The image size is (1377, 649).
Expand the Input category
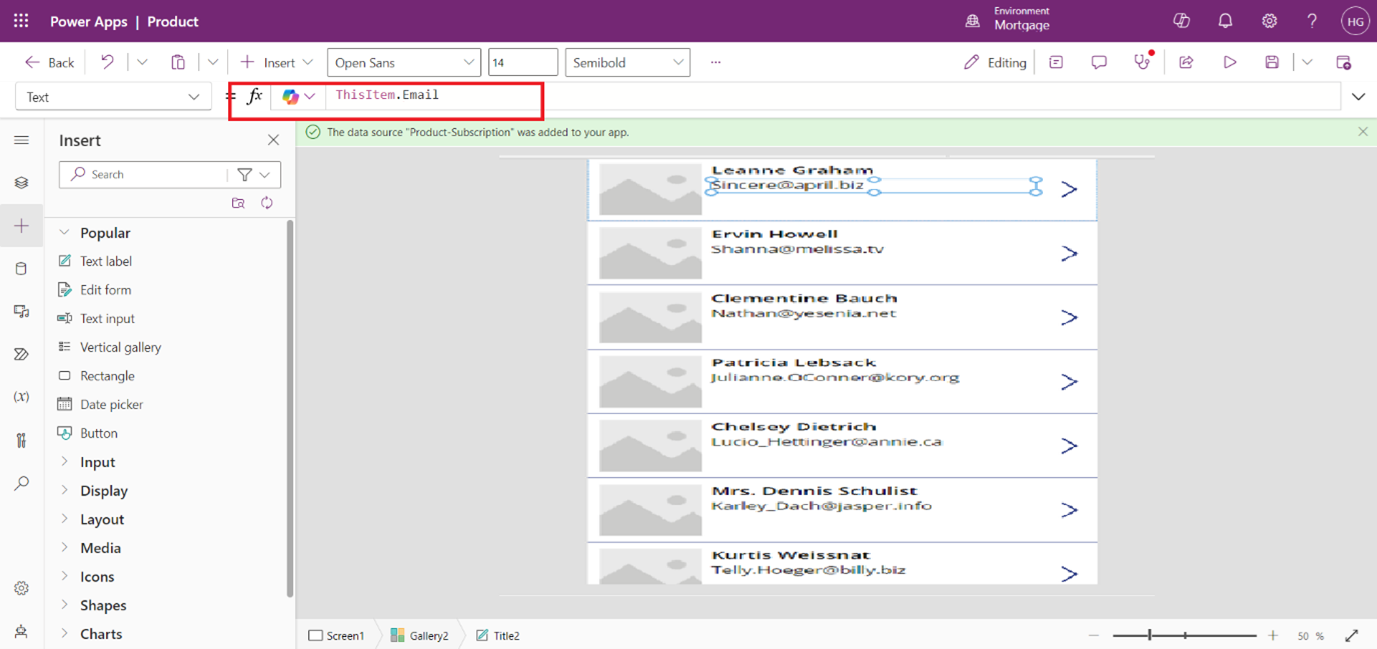coord(97,462)
